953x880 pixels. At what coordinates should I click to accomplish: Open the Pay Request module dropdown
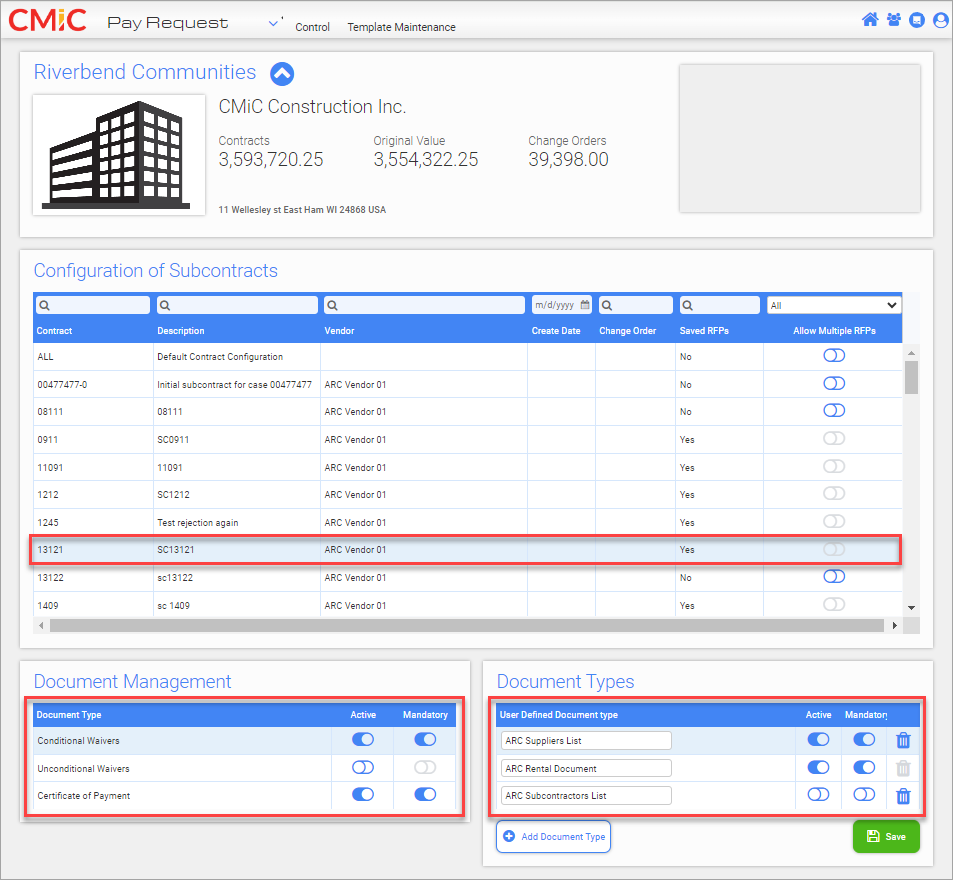click(275, 23)
